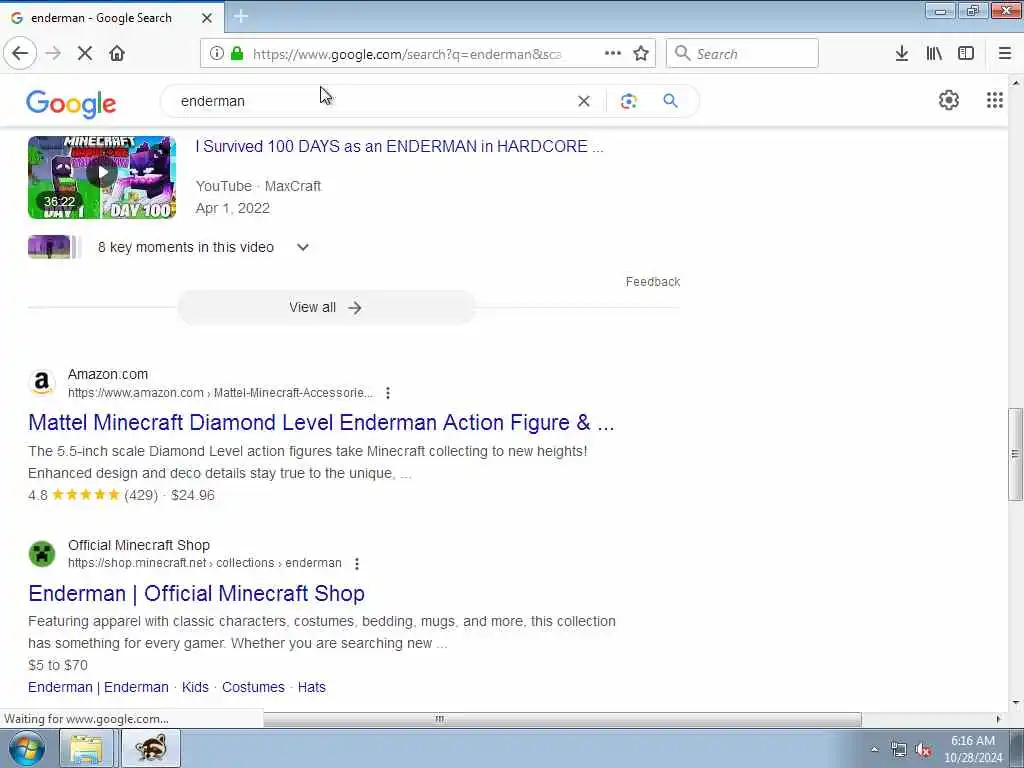The width and height of the screenshot is (1024, 768).
Task: Click the Official Minecraft Shop creeper favicon
Action: (42, 554)
